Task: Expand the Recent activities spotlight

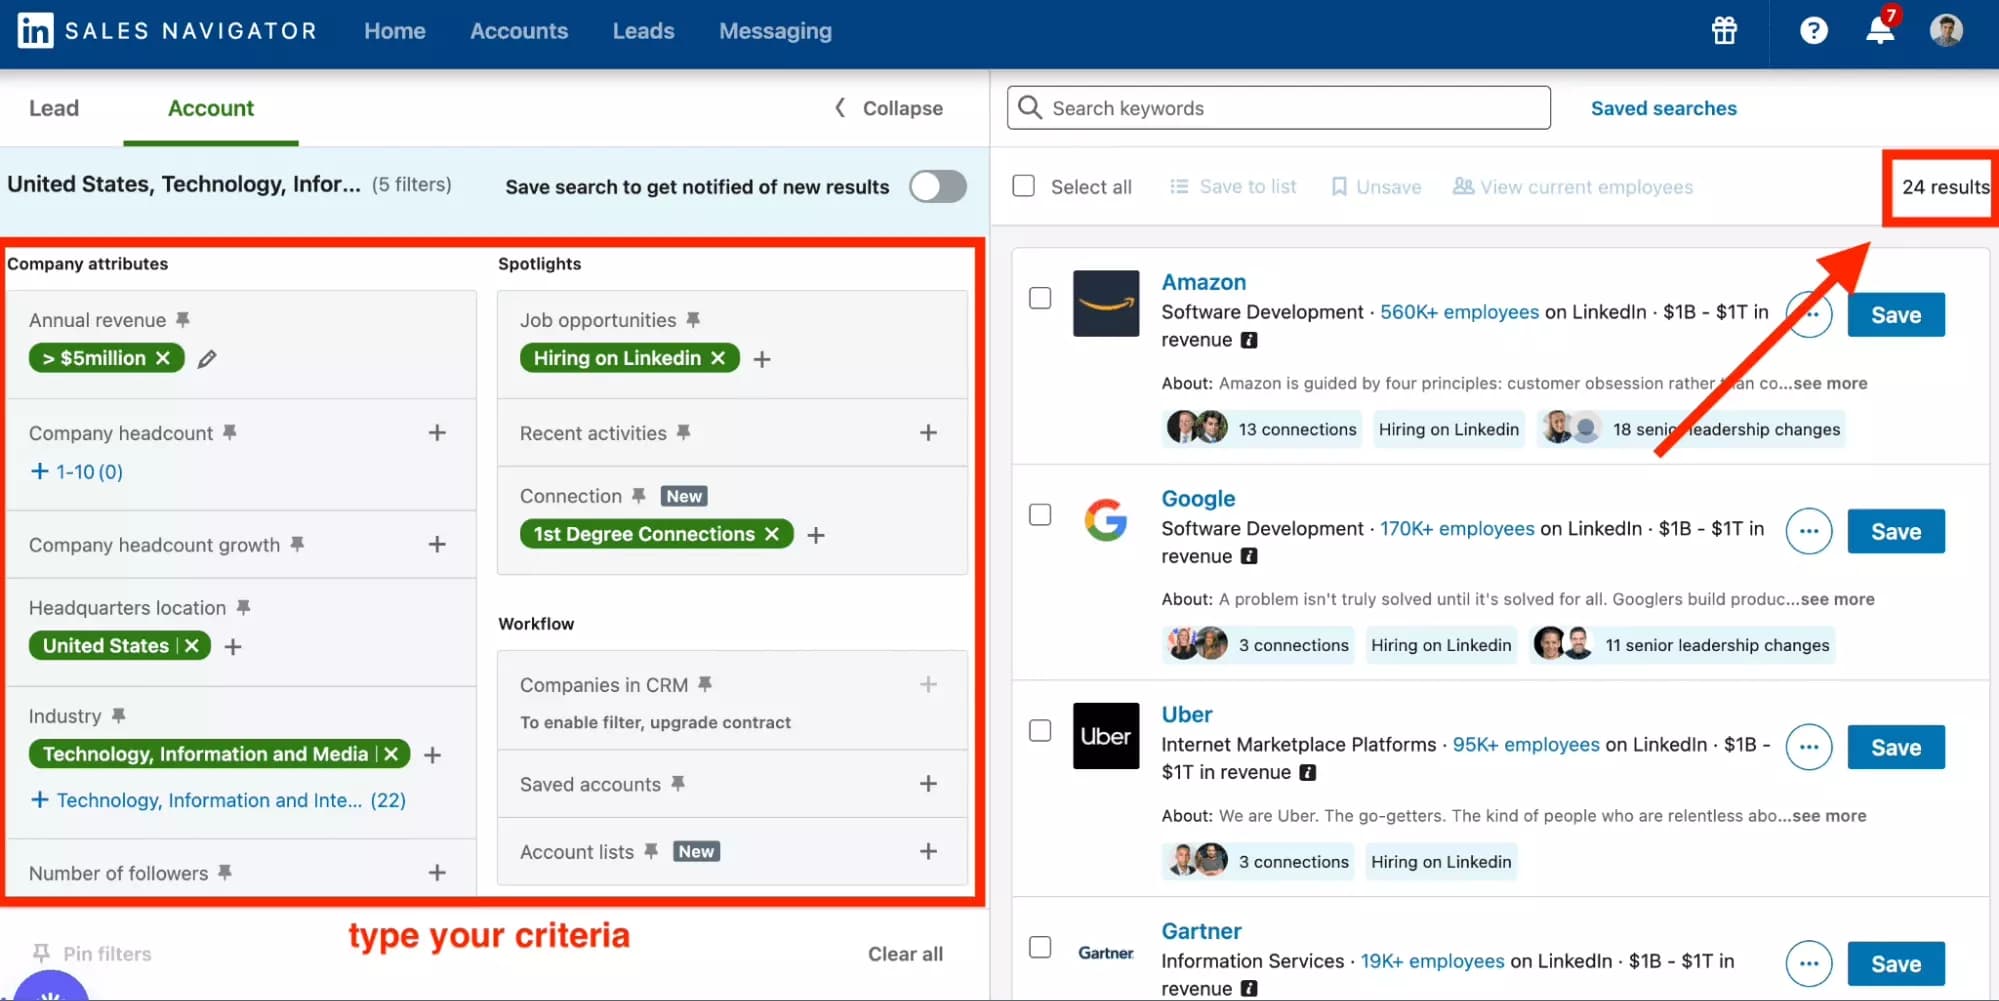Action: (x=928, y=432)
